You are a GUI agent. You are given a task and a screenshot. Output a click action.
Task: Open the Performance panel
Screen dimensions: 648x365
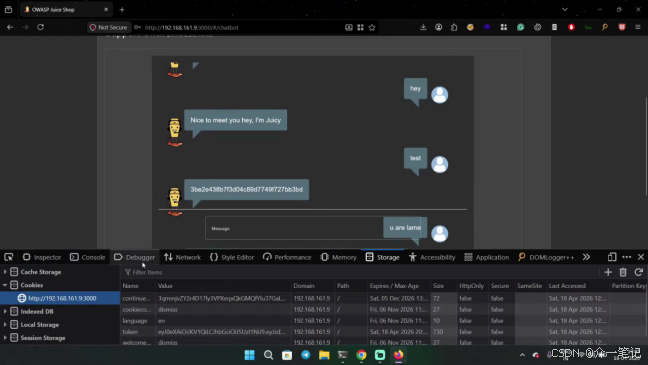[x=287, y=257]
